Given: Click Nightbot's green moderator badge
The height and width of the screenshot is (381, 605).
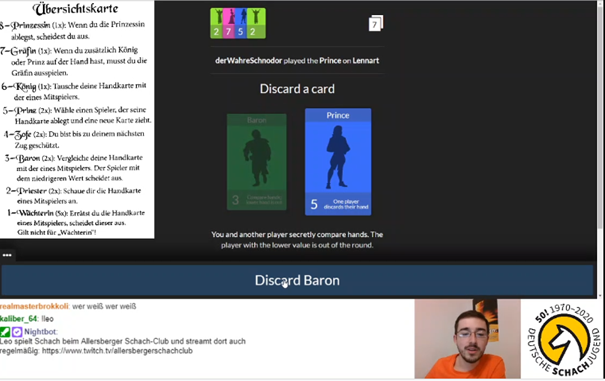Looking at the screenshot, I should tap(5, 332).
